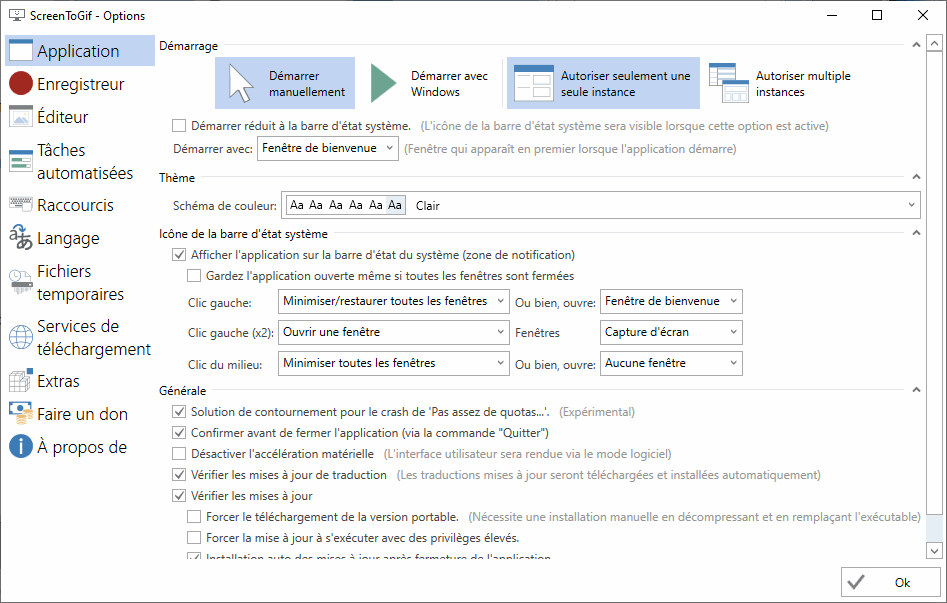Click the ScreenToGif title bar icon
Screen dimensions: 947x603
tap(17, 15)
